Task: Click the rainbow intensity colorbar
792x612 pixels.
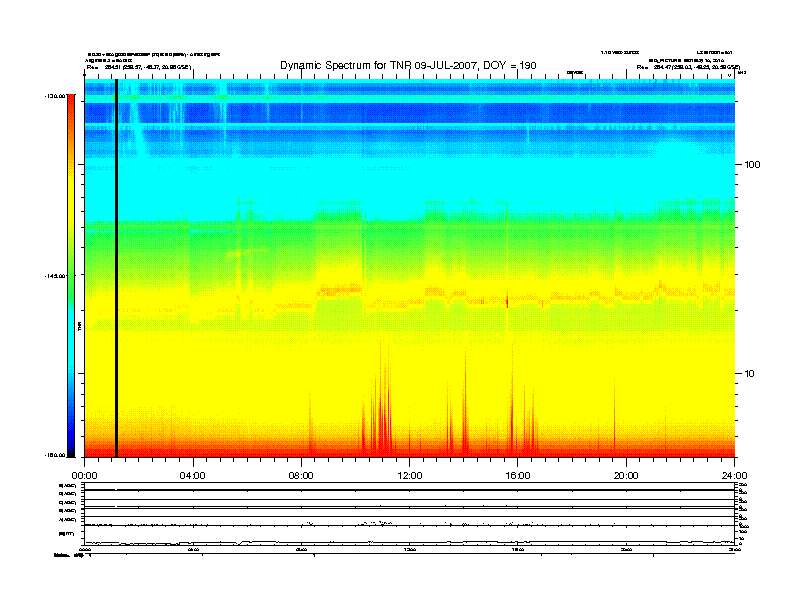Action: (71, 276)
